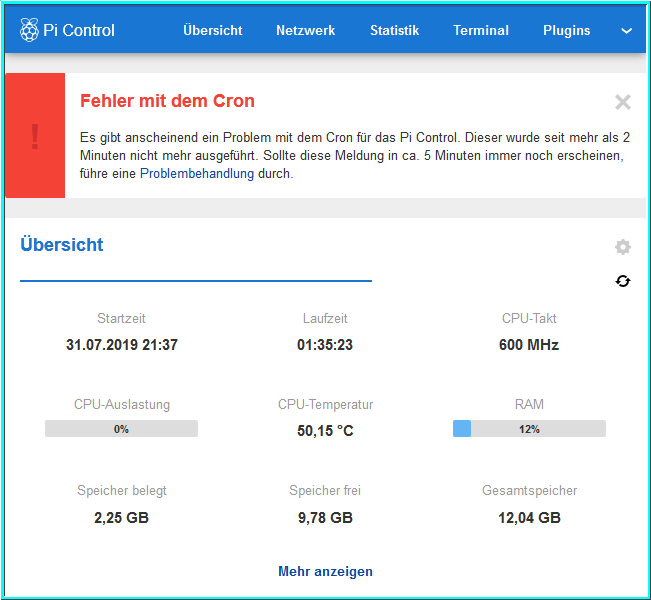
Task: Click the CPU-Auslastung 0% bar
Action: (121, 429)
